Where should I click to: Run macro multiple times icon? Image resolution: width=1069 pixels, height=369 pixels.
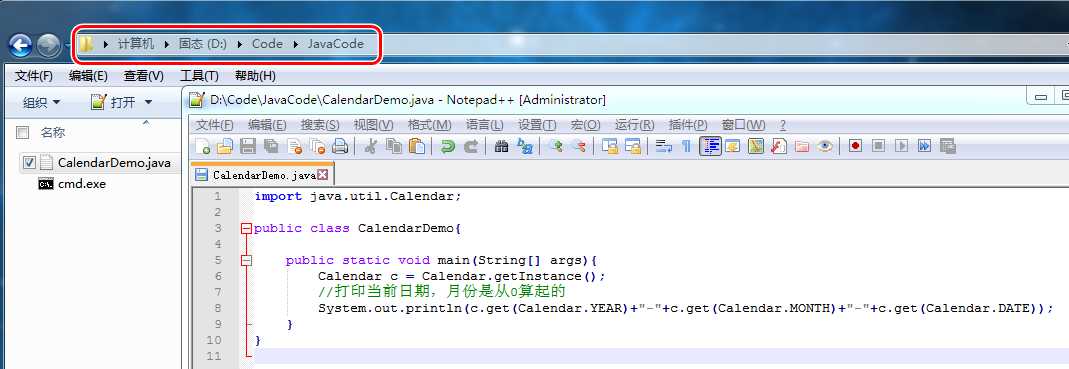[924, 146]
